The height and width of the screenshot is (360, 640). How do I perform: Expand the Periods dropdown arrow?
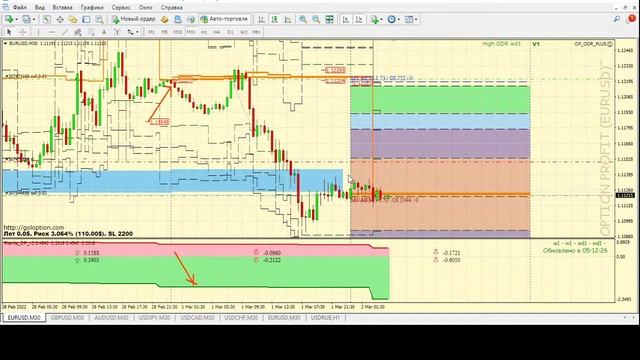point(398,19)
